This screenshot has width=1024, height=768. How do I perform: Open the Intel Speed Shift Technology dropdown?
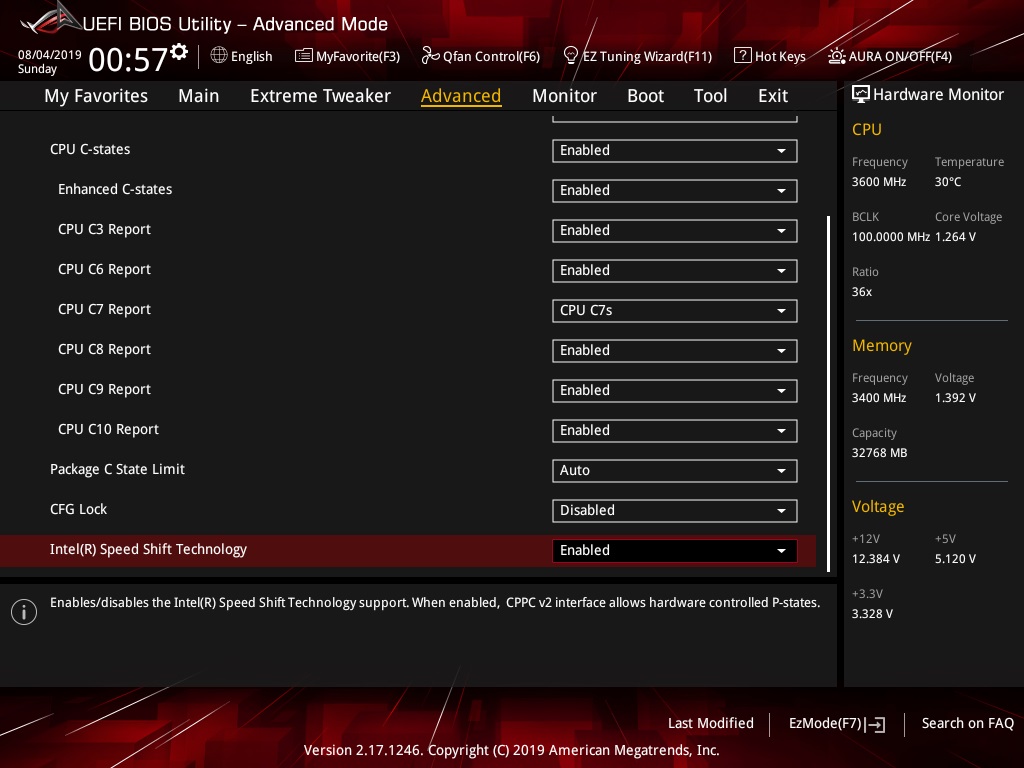click(675, 551)
